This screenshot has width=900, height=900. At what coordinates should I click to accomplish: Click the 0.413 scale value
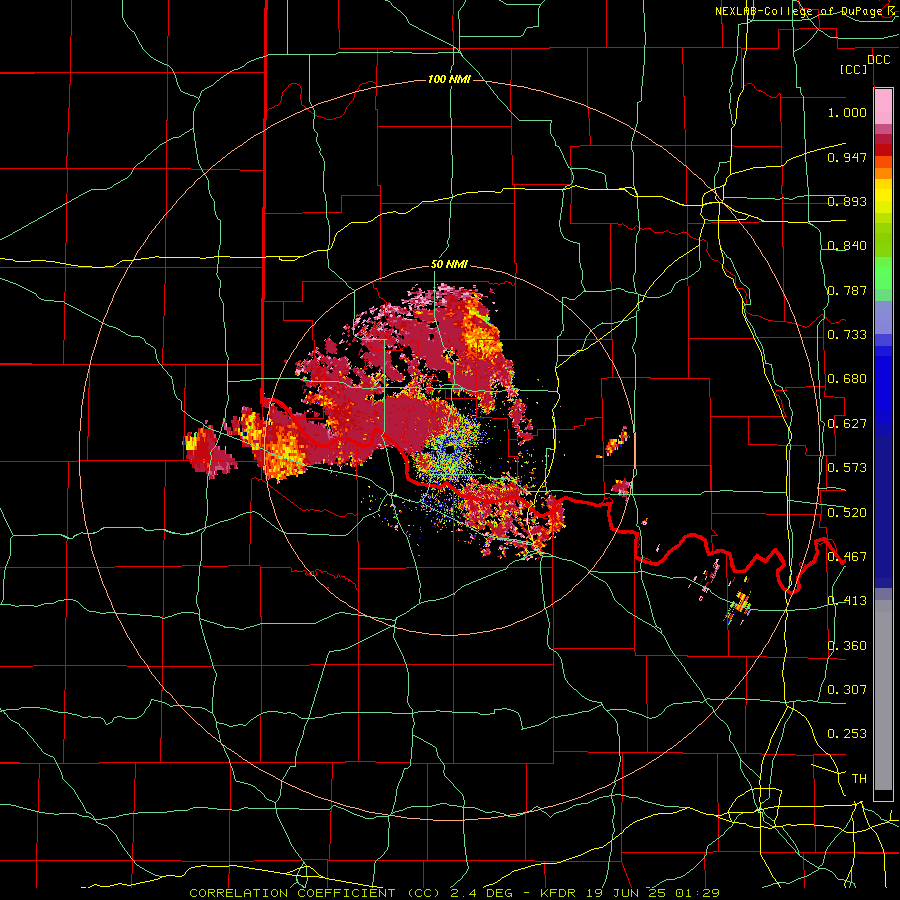(847, 601)
